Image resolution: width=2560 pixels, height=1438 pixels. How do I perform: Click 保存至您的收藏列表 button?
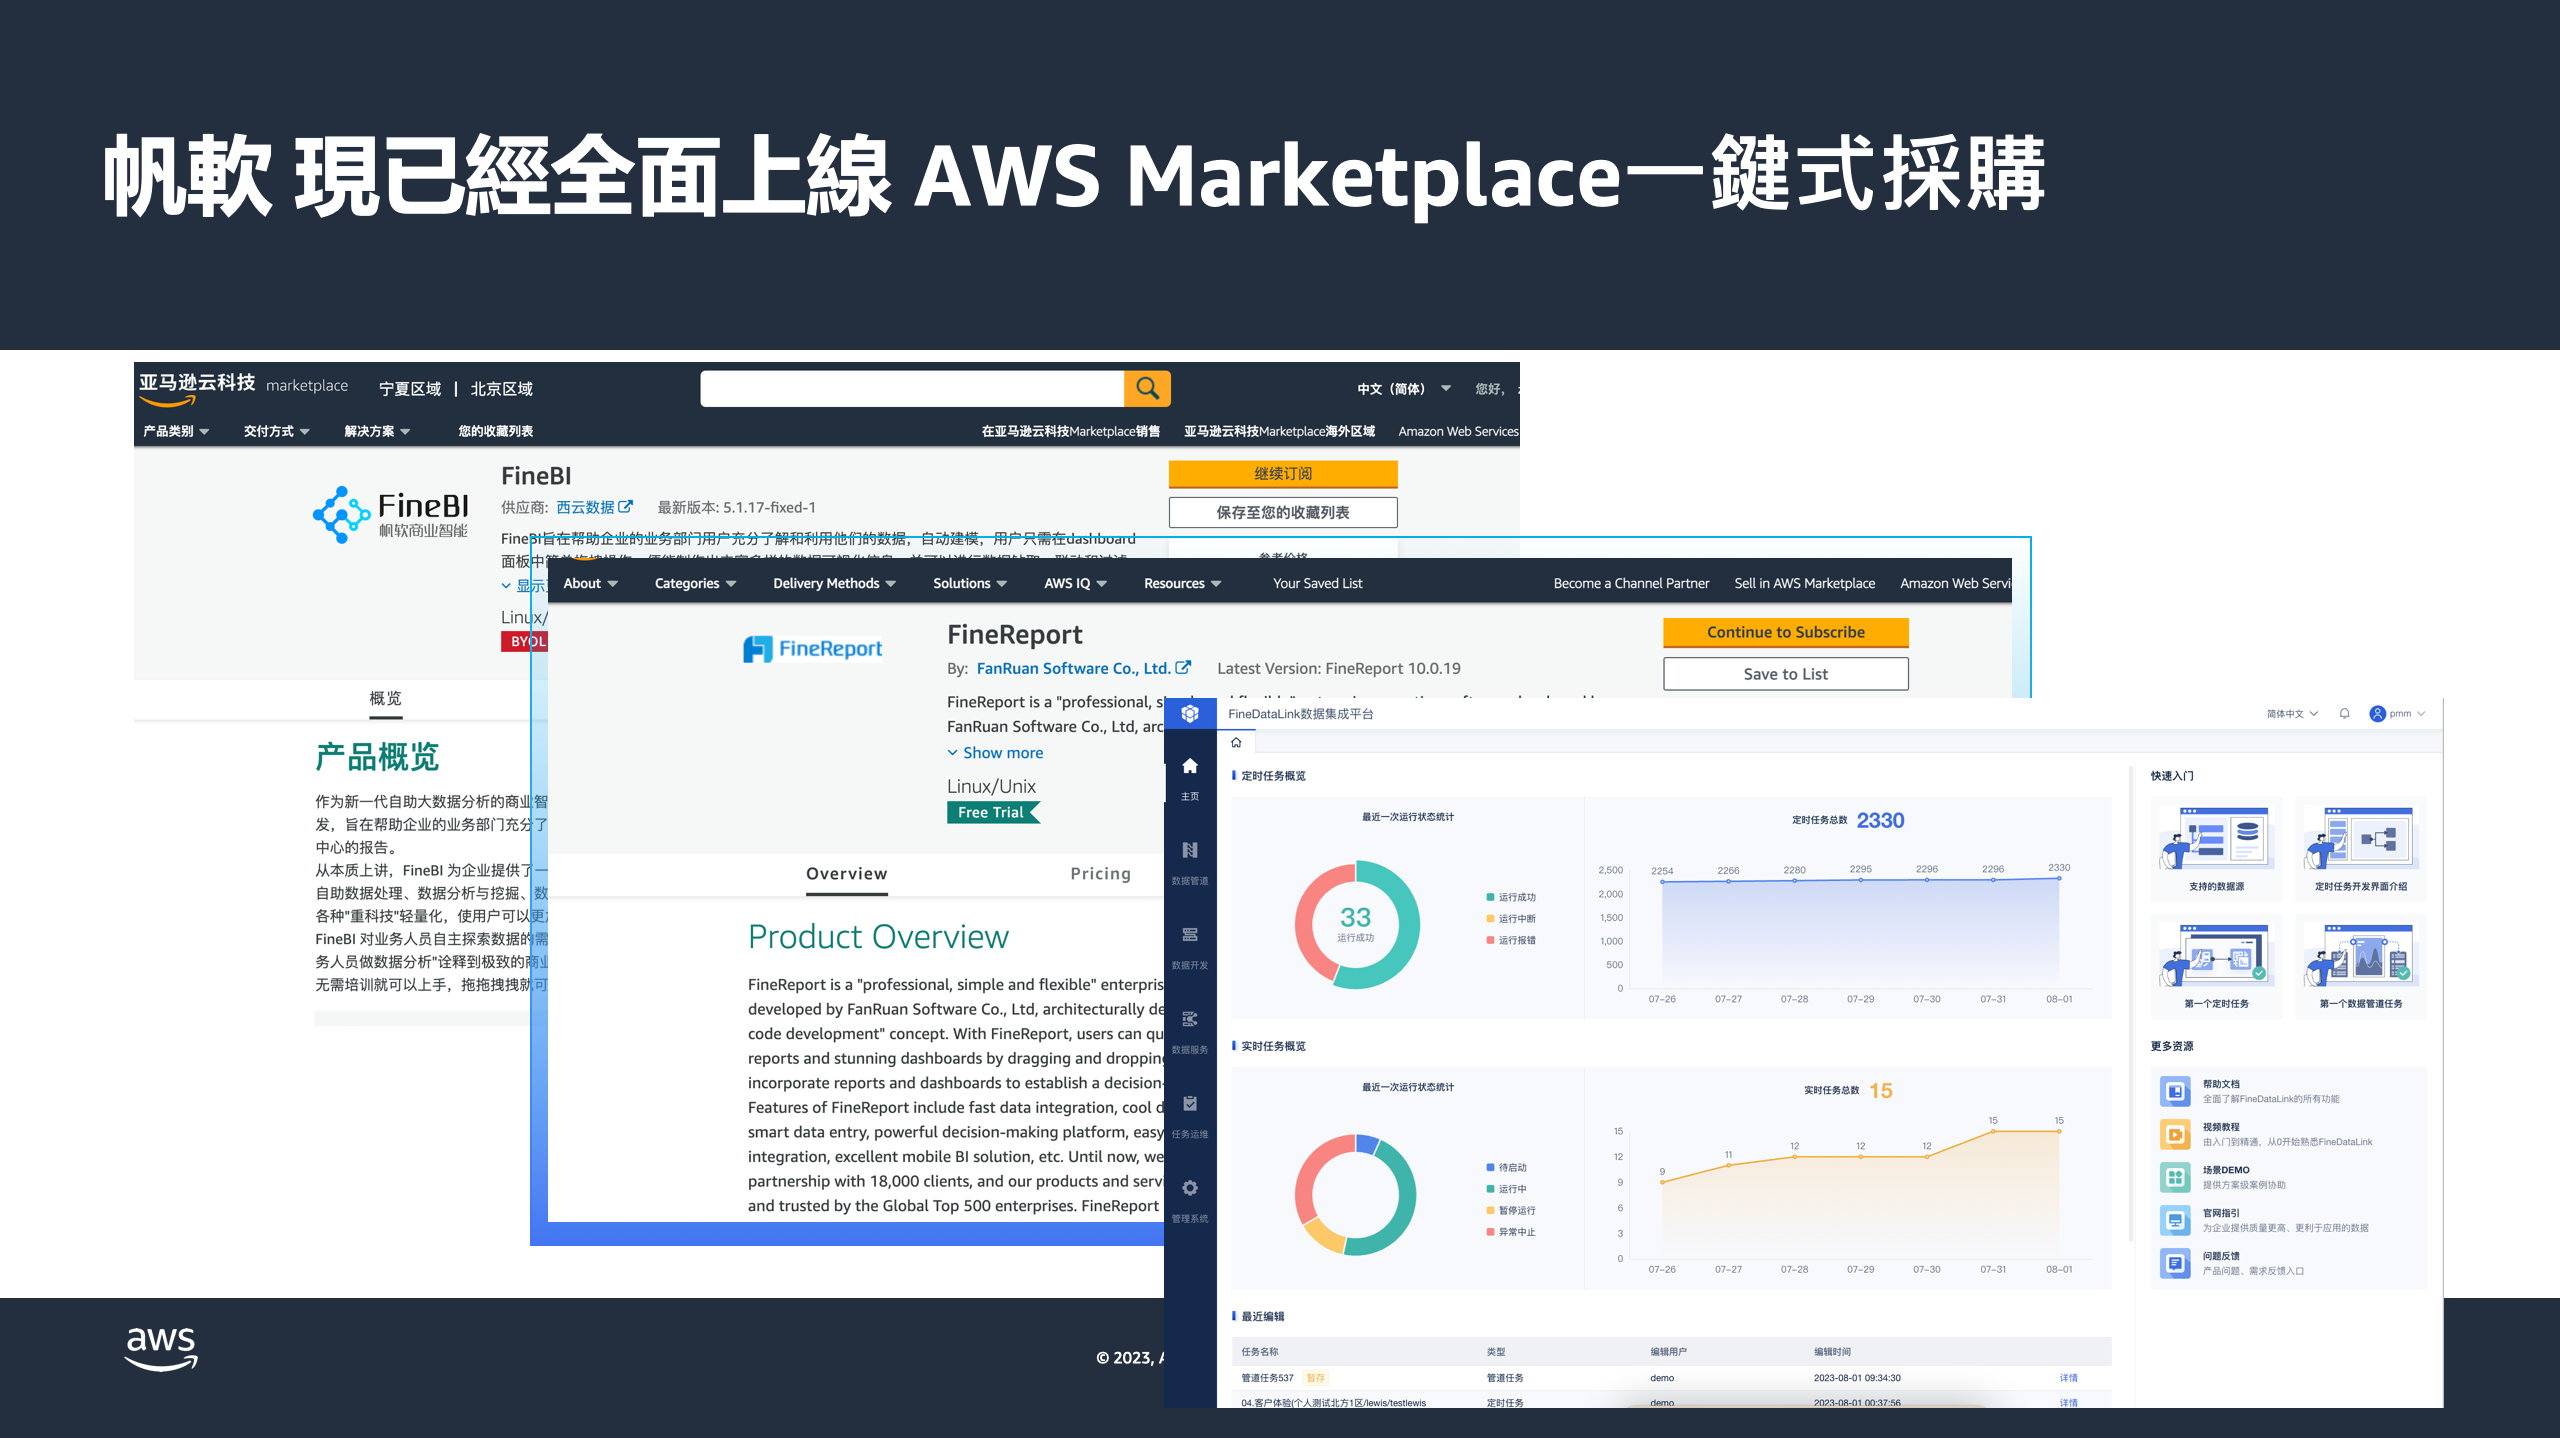pyautogui.click(x=1283, y=512)
